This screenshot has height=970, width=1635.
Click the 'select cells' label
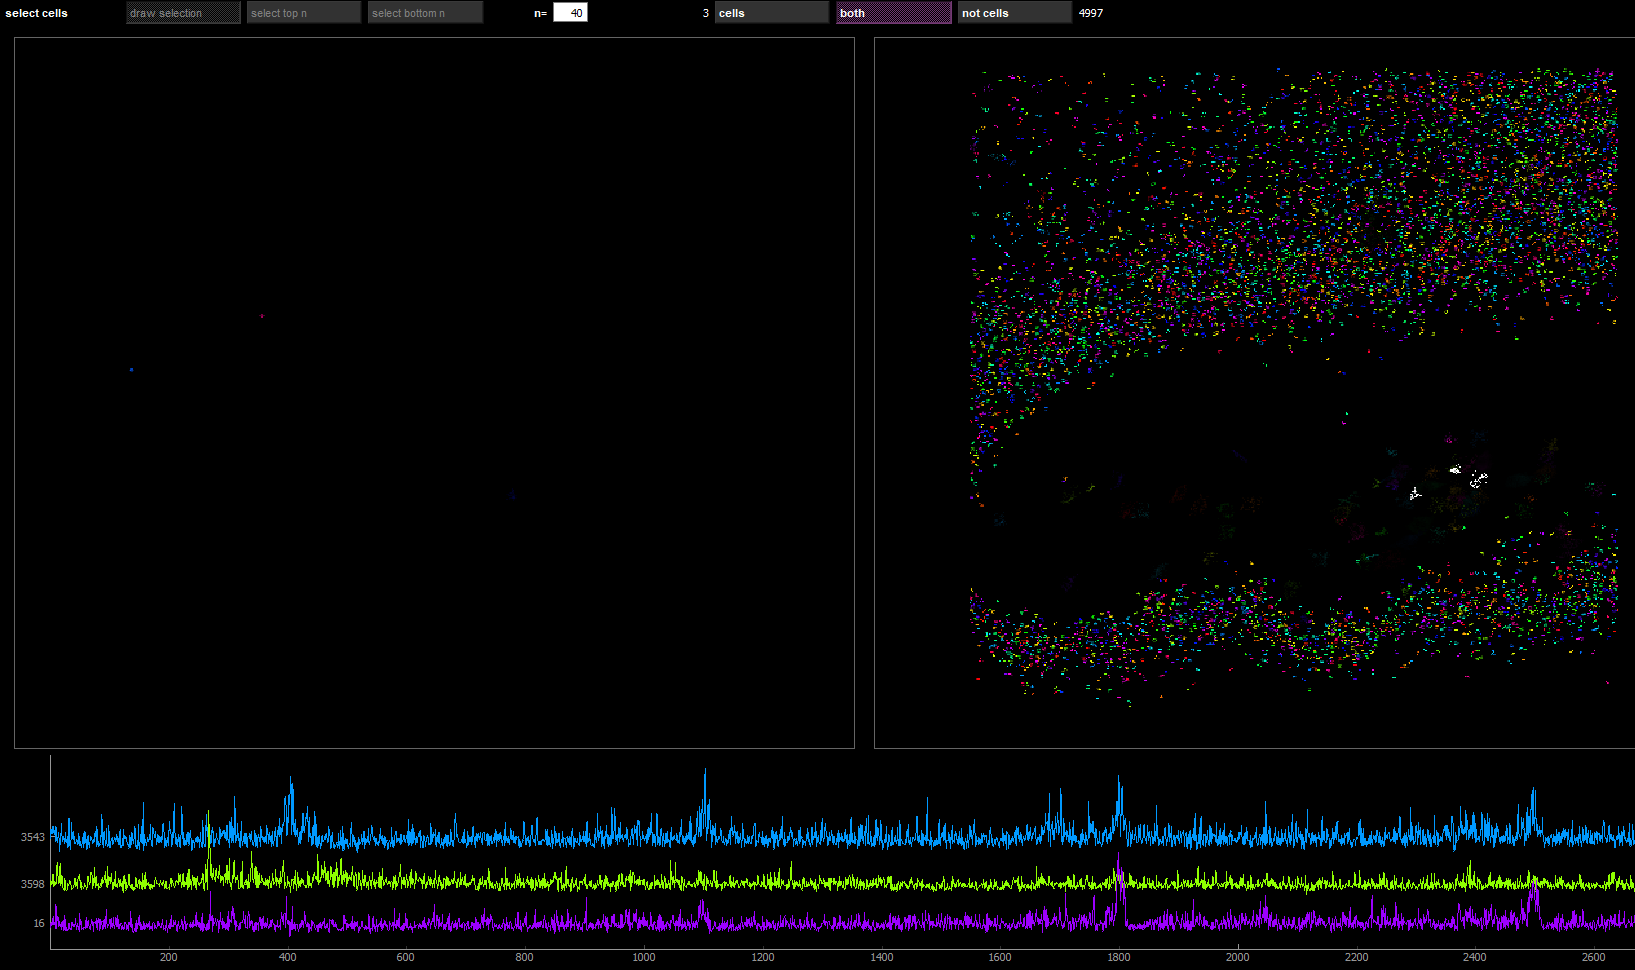[x=37, y=13]
